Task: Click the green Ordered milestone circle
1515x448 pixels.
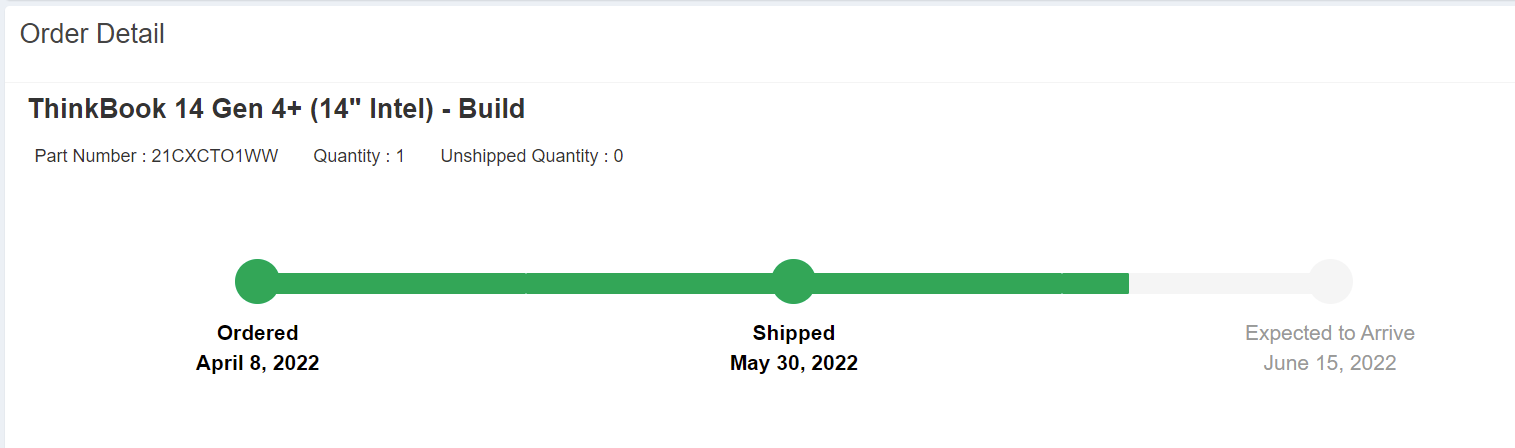Action: [257, 281]
